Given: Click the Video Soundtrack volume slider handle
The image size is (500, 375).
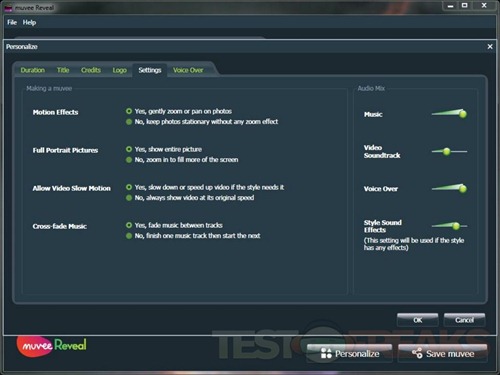Looking at the screenshot, I should coord(446,152).
